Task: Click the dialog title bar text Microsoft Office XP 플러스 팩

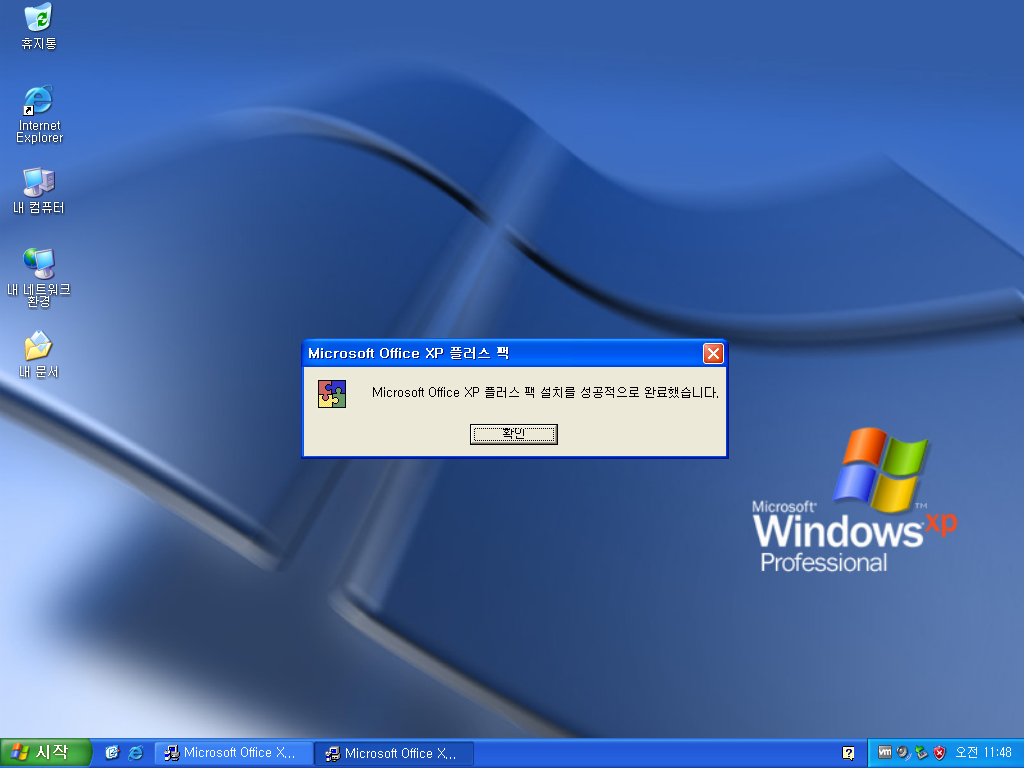Action: pyautogui.click(x=408, y=353)
